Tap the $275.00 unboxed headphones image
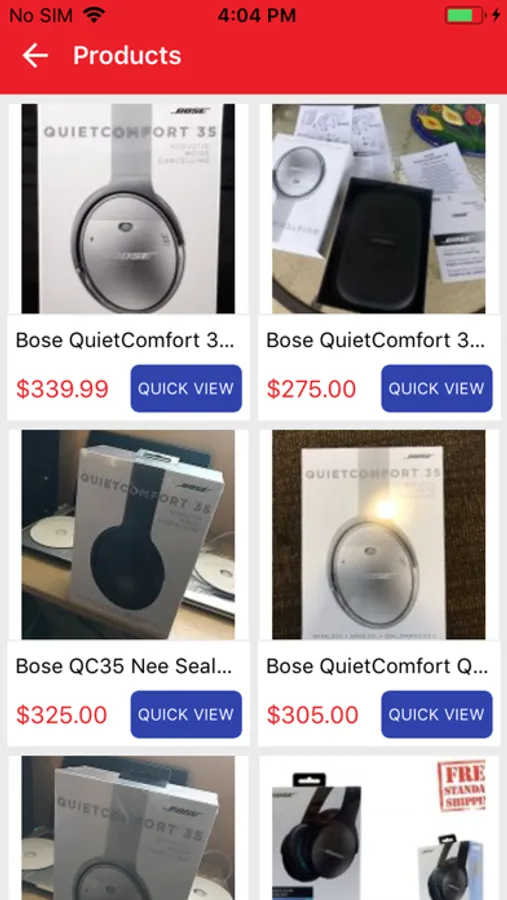This screenshot has height=900, width=507. [x=379, y=208]
